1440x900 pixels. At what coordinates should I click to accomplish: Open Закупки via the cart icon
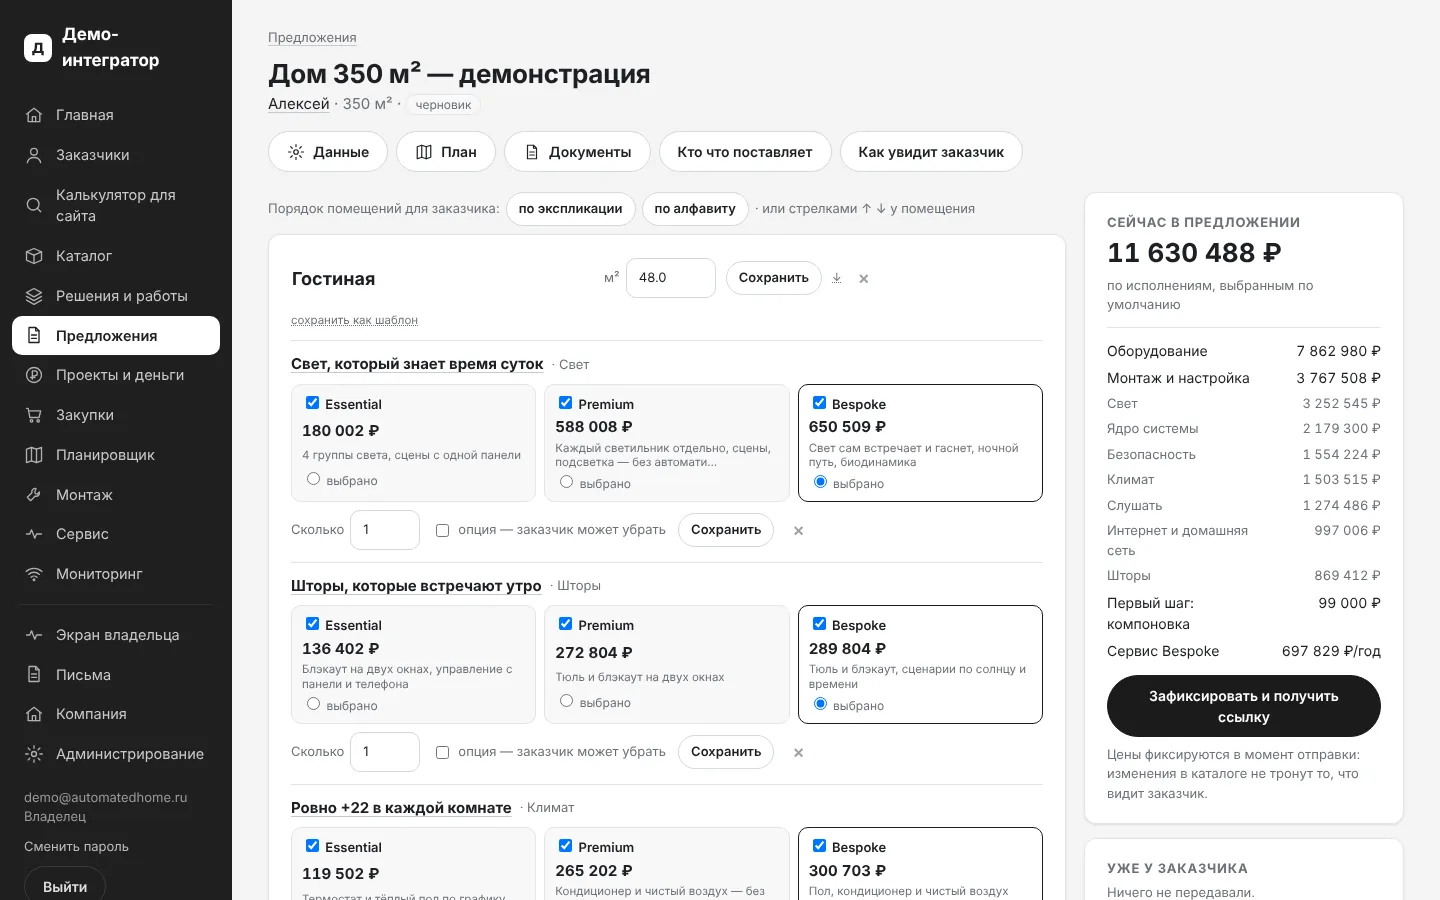coord(34,415)
